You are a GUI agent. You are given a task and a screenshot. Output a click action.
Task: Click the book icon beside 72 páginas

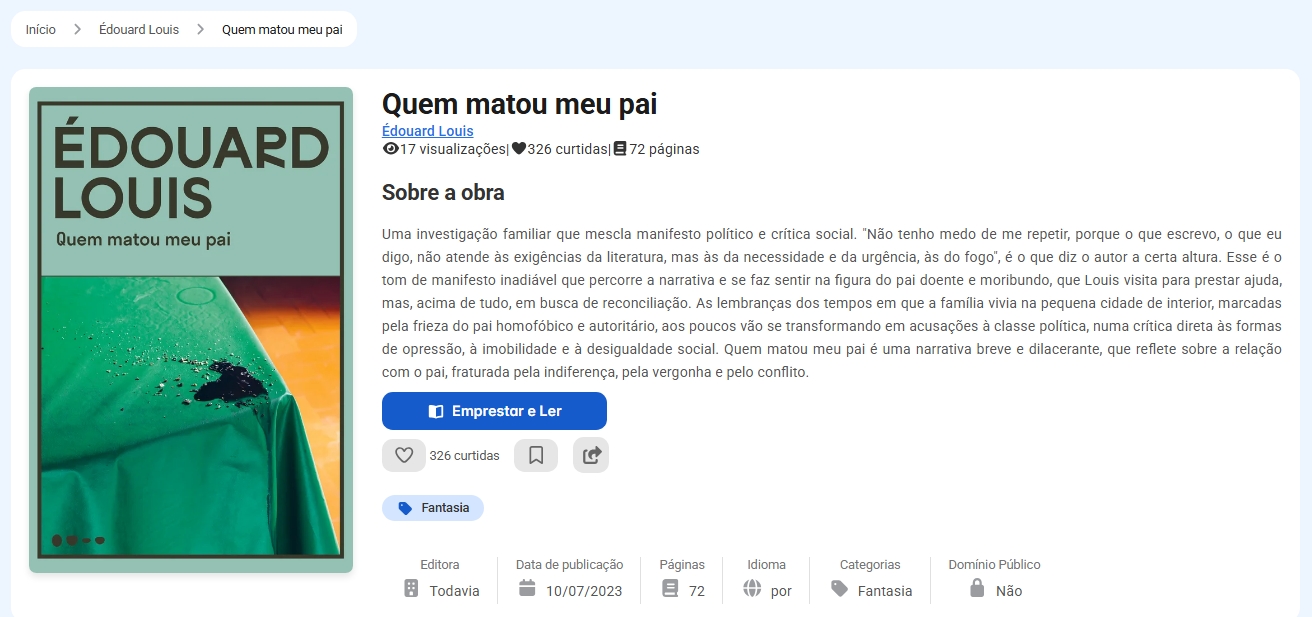coord(620,149)
